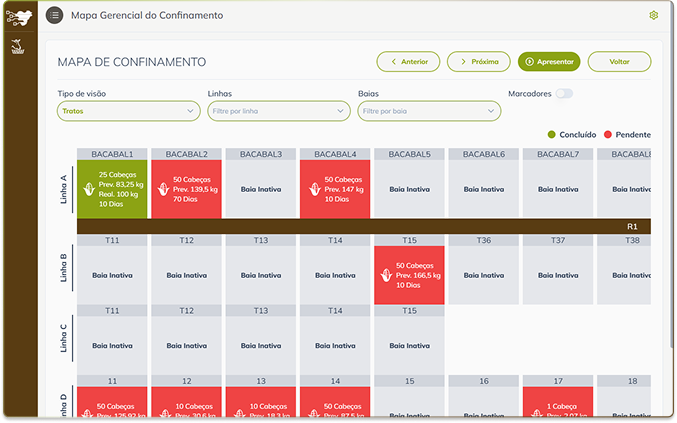Expand the Filtre por baia dropdown

(429, 111)
